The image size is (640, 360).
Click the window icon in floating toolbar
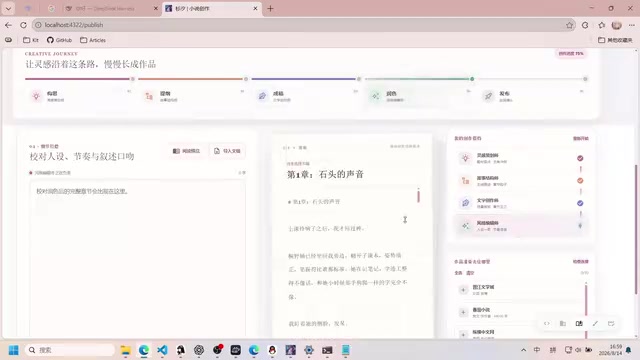pos(611,323)
